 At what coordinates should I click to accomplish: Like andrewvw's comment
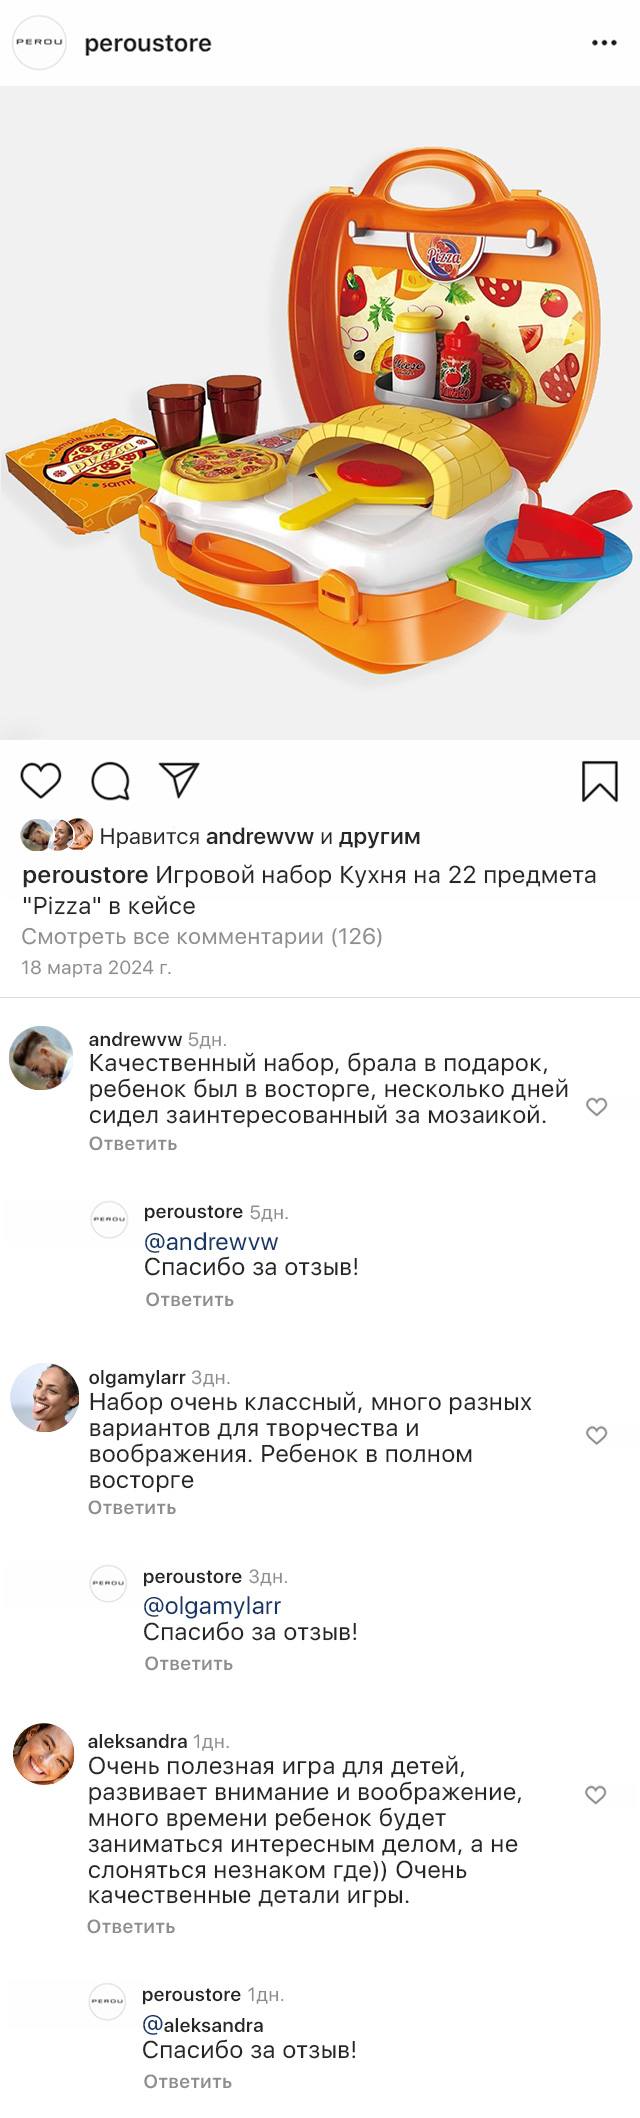[x=596, y=1106]
